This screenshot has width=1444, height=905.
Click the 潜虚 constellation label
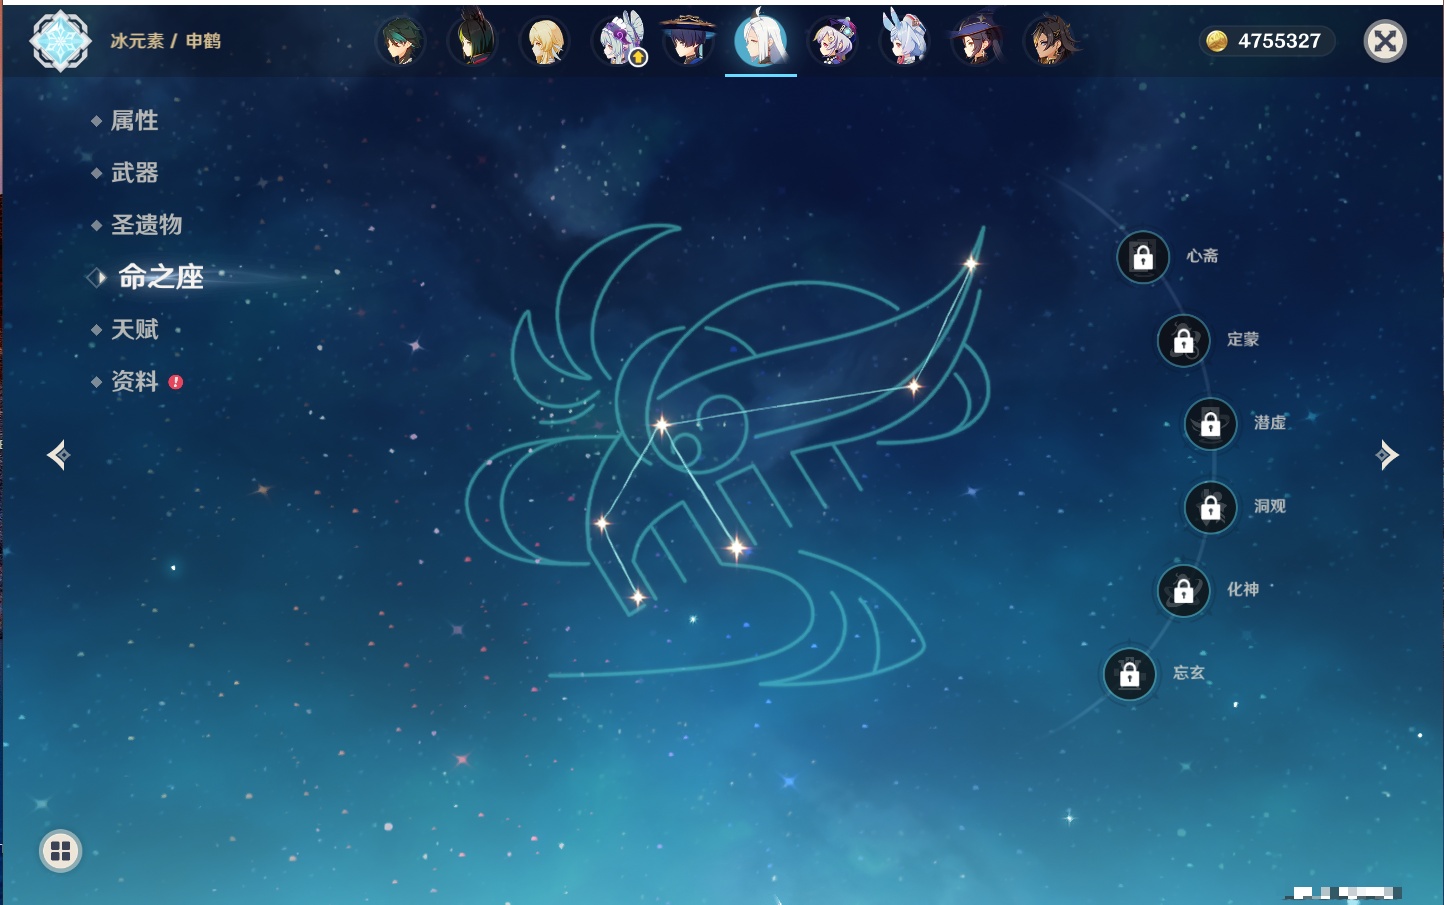pos(1270,423)
